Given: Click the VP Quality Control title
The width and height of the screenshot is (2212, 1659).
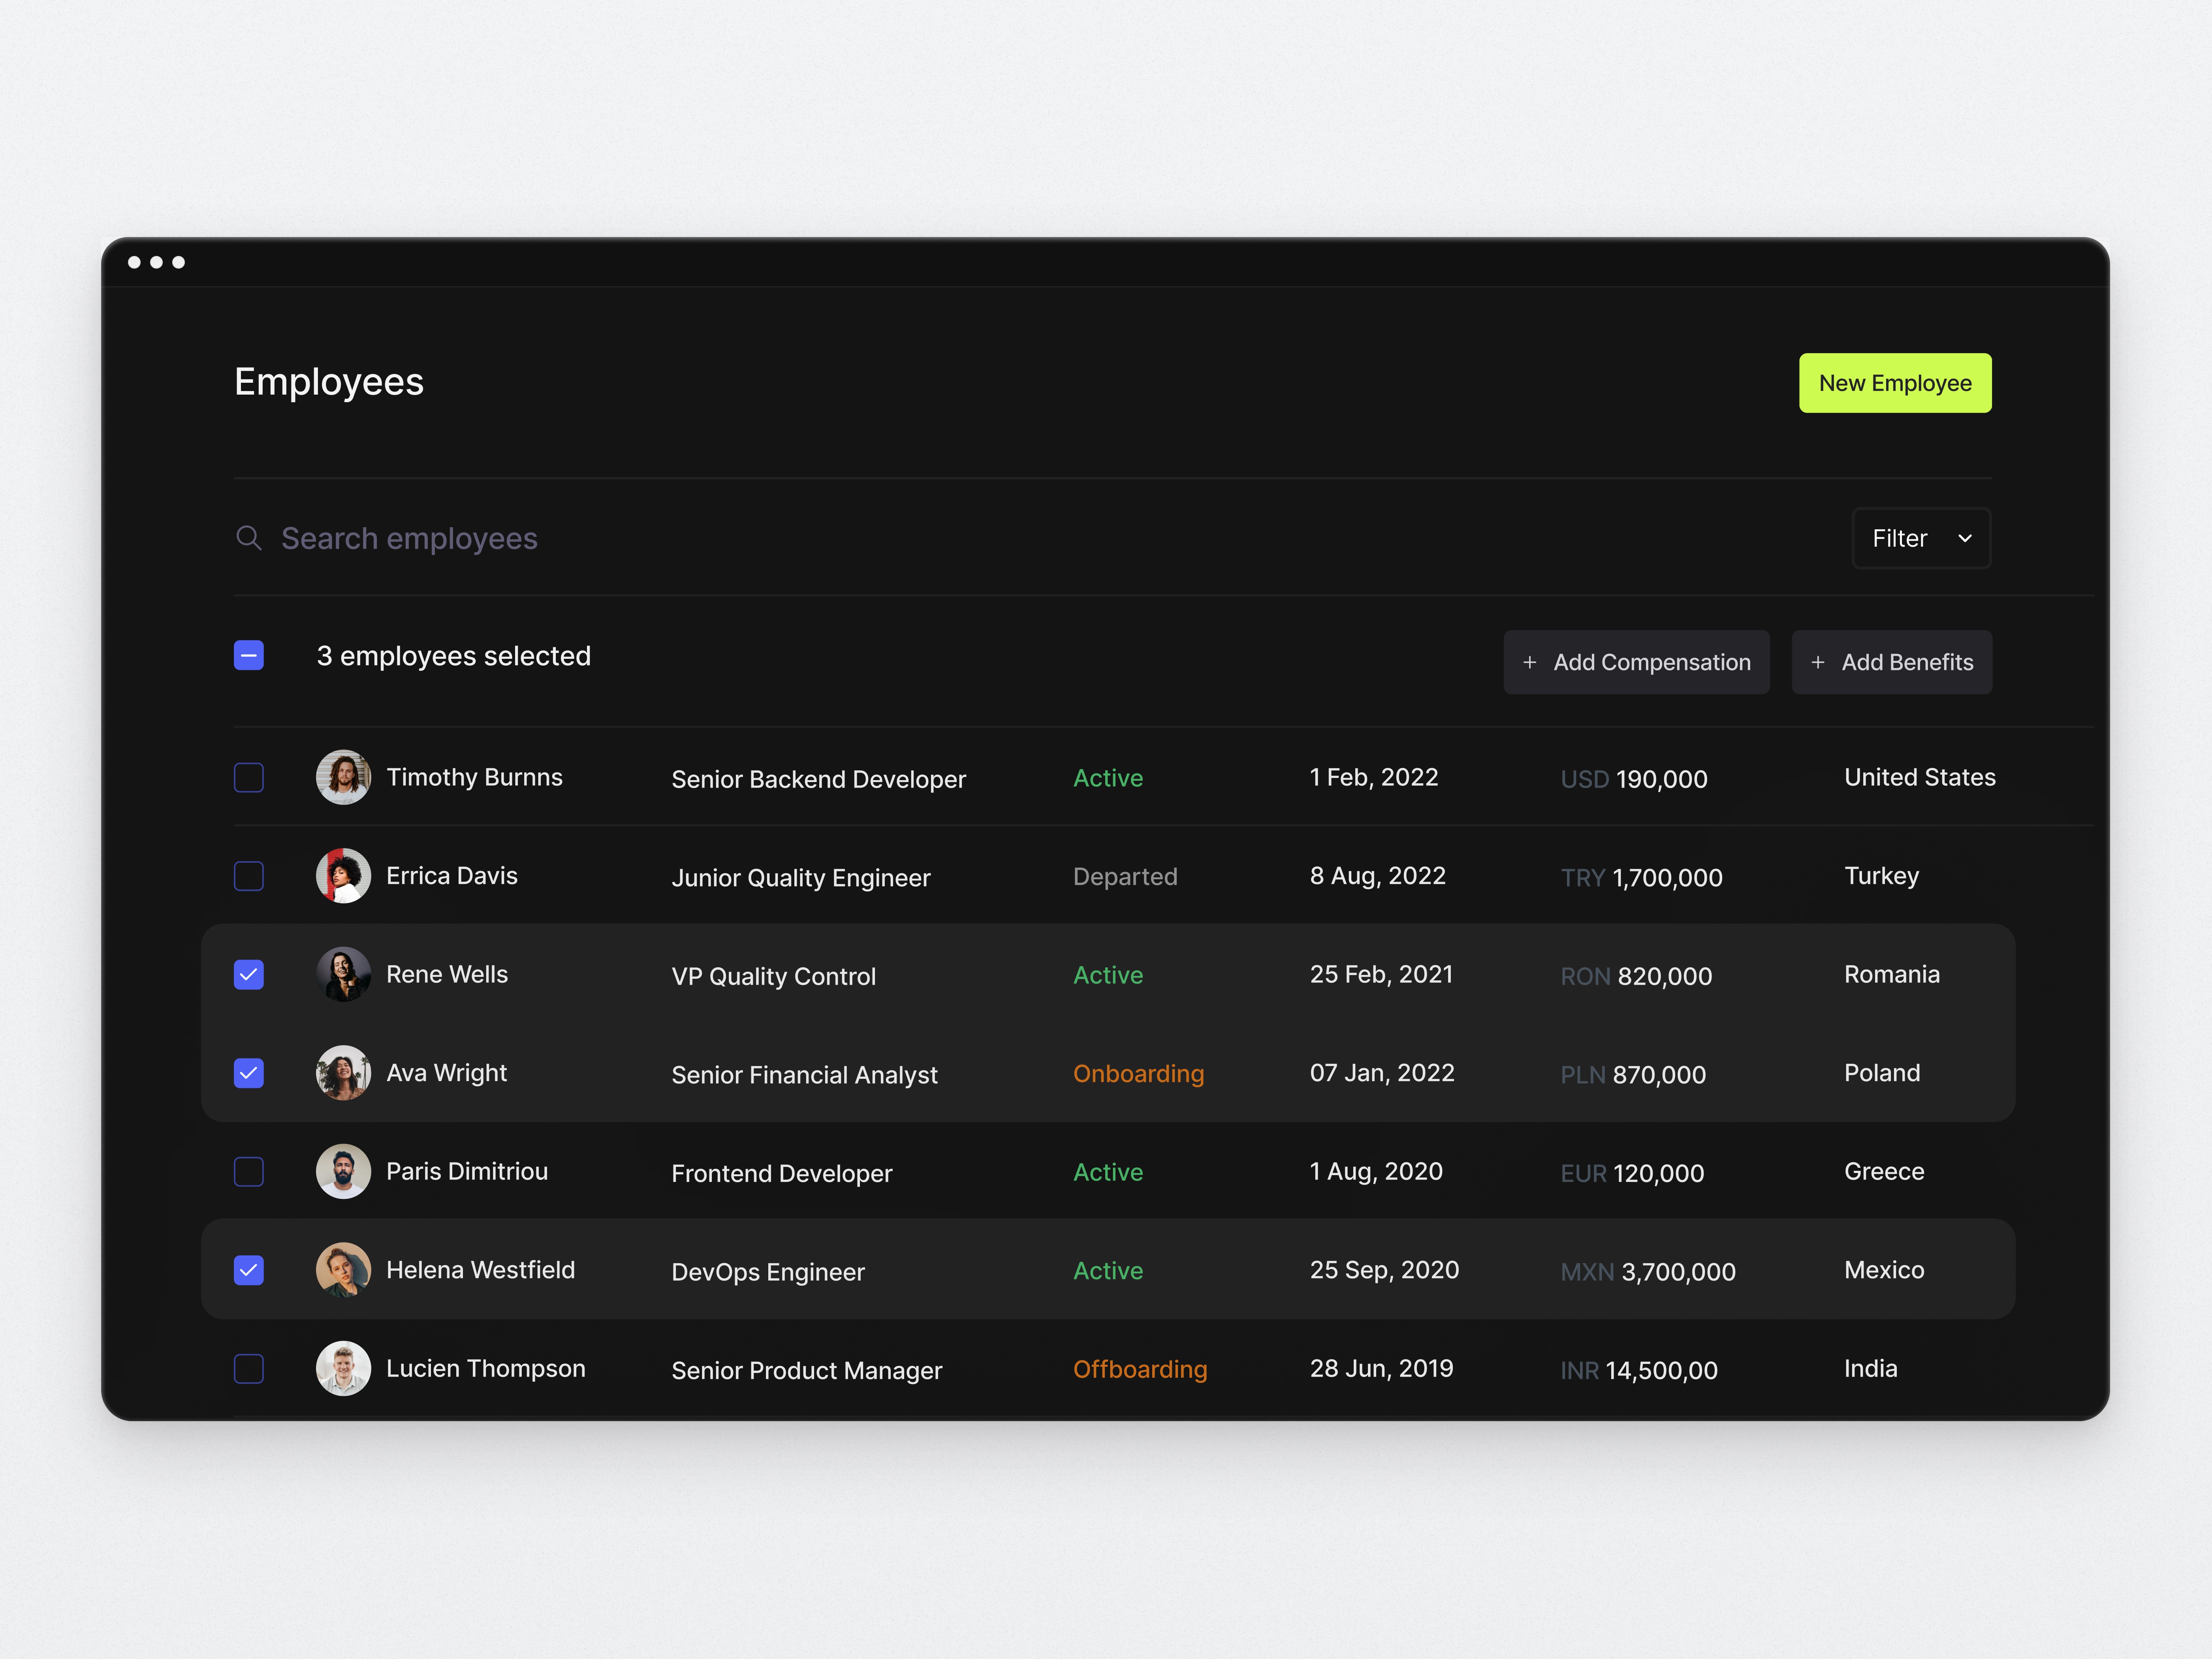Looking at the screenshot, I should [x=773, y=976].
